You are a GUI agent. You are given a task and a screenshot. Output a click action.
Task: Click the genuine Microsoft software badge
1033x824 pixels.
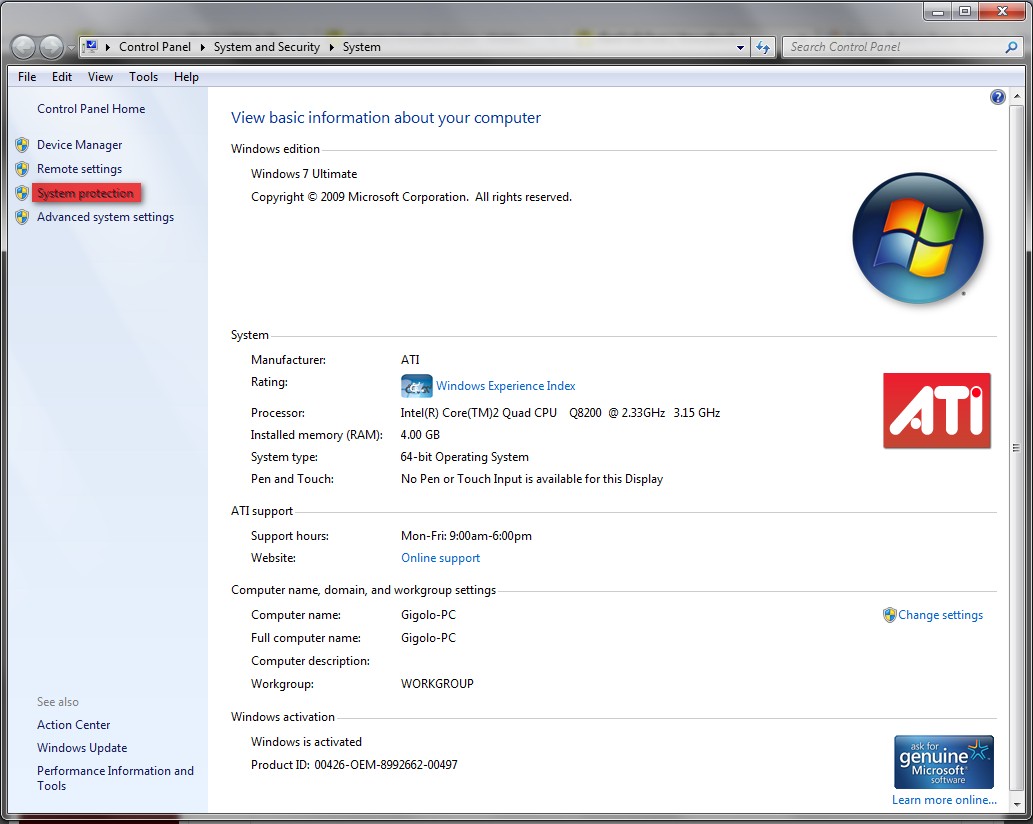pos(943,762)
